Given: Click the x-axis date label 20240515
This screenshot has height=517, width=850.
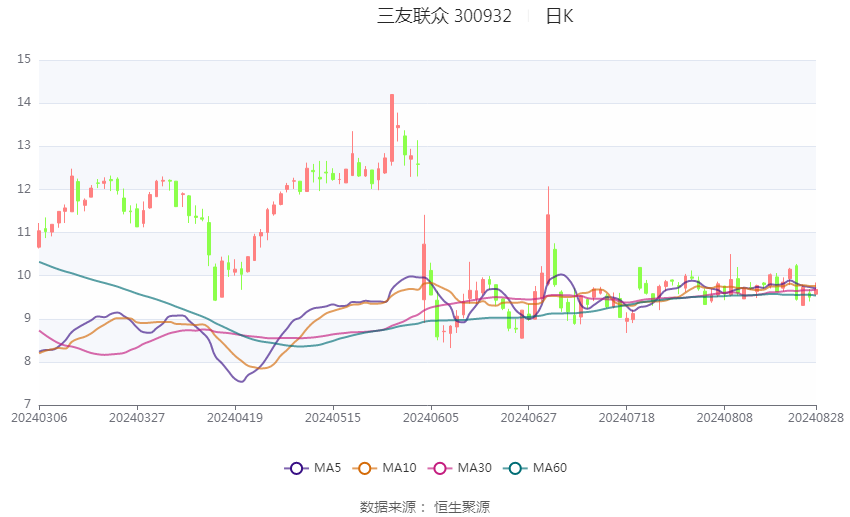Looking at the screenshot, I should coord(333,418).
